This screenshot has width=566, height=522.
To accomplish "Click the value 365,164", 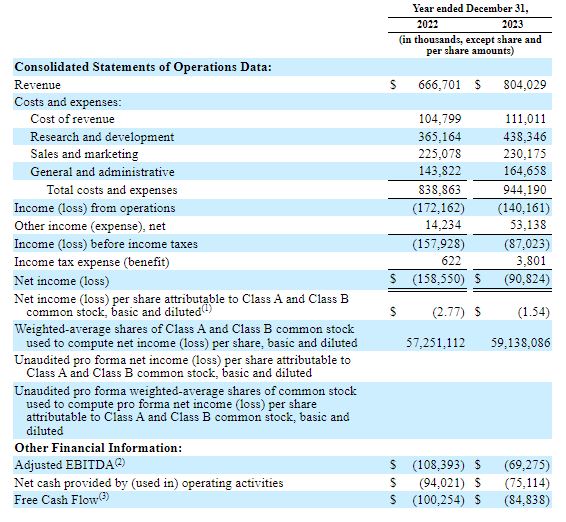I will tap(440, 136).
